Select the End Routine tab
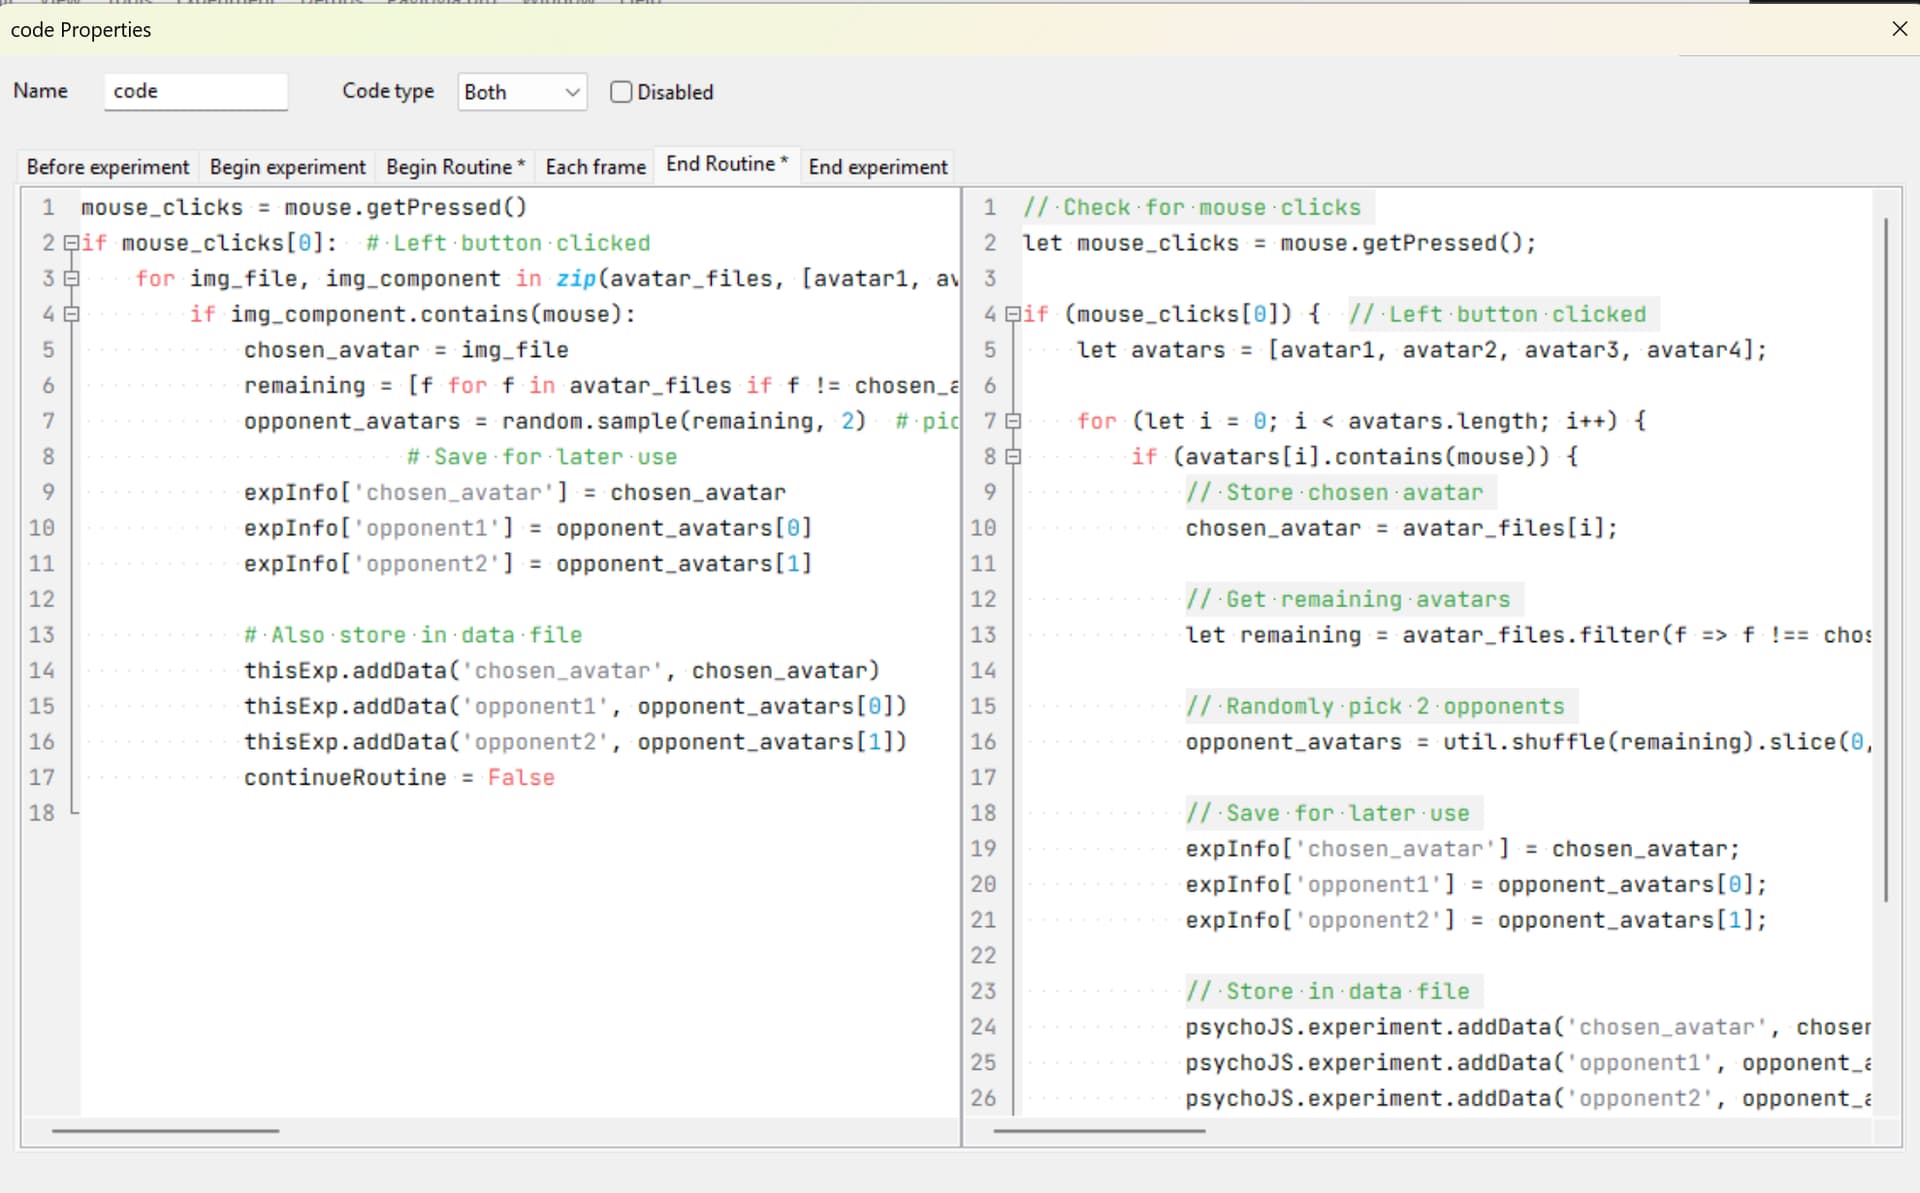 point(726,164)
